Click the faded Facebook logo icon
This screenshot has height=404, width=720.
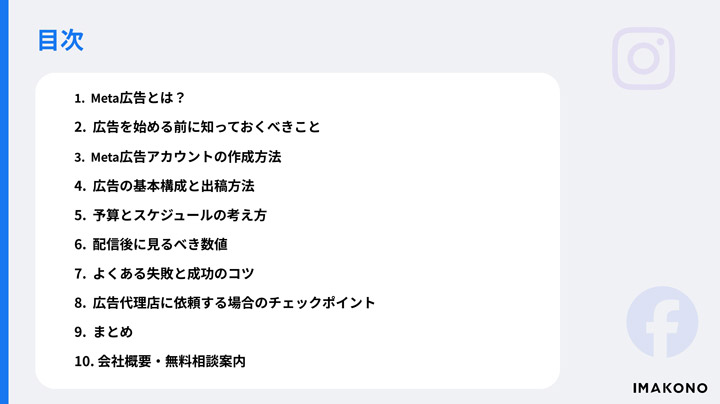point(662,322)
